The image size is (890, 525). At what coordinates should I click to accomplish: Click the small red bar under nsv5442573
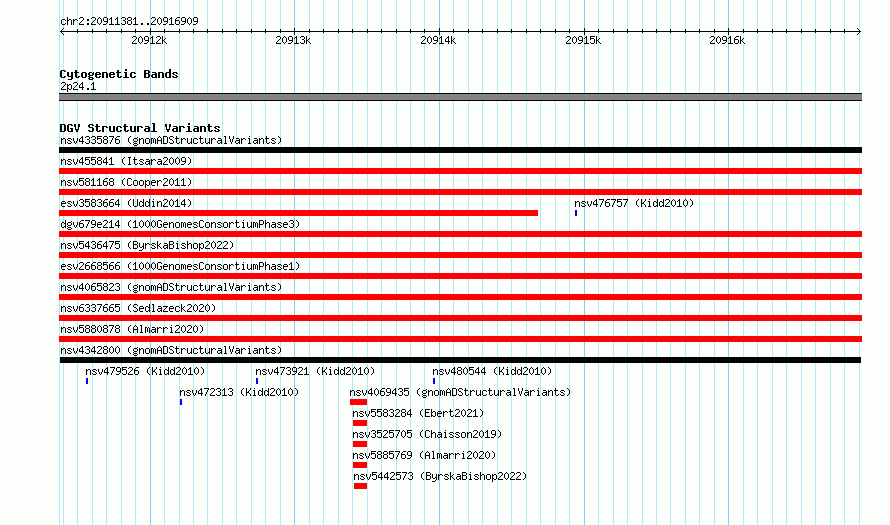coord(360,486)
